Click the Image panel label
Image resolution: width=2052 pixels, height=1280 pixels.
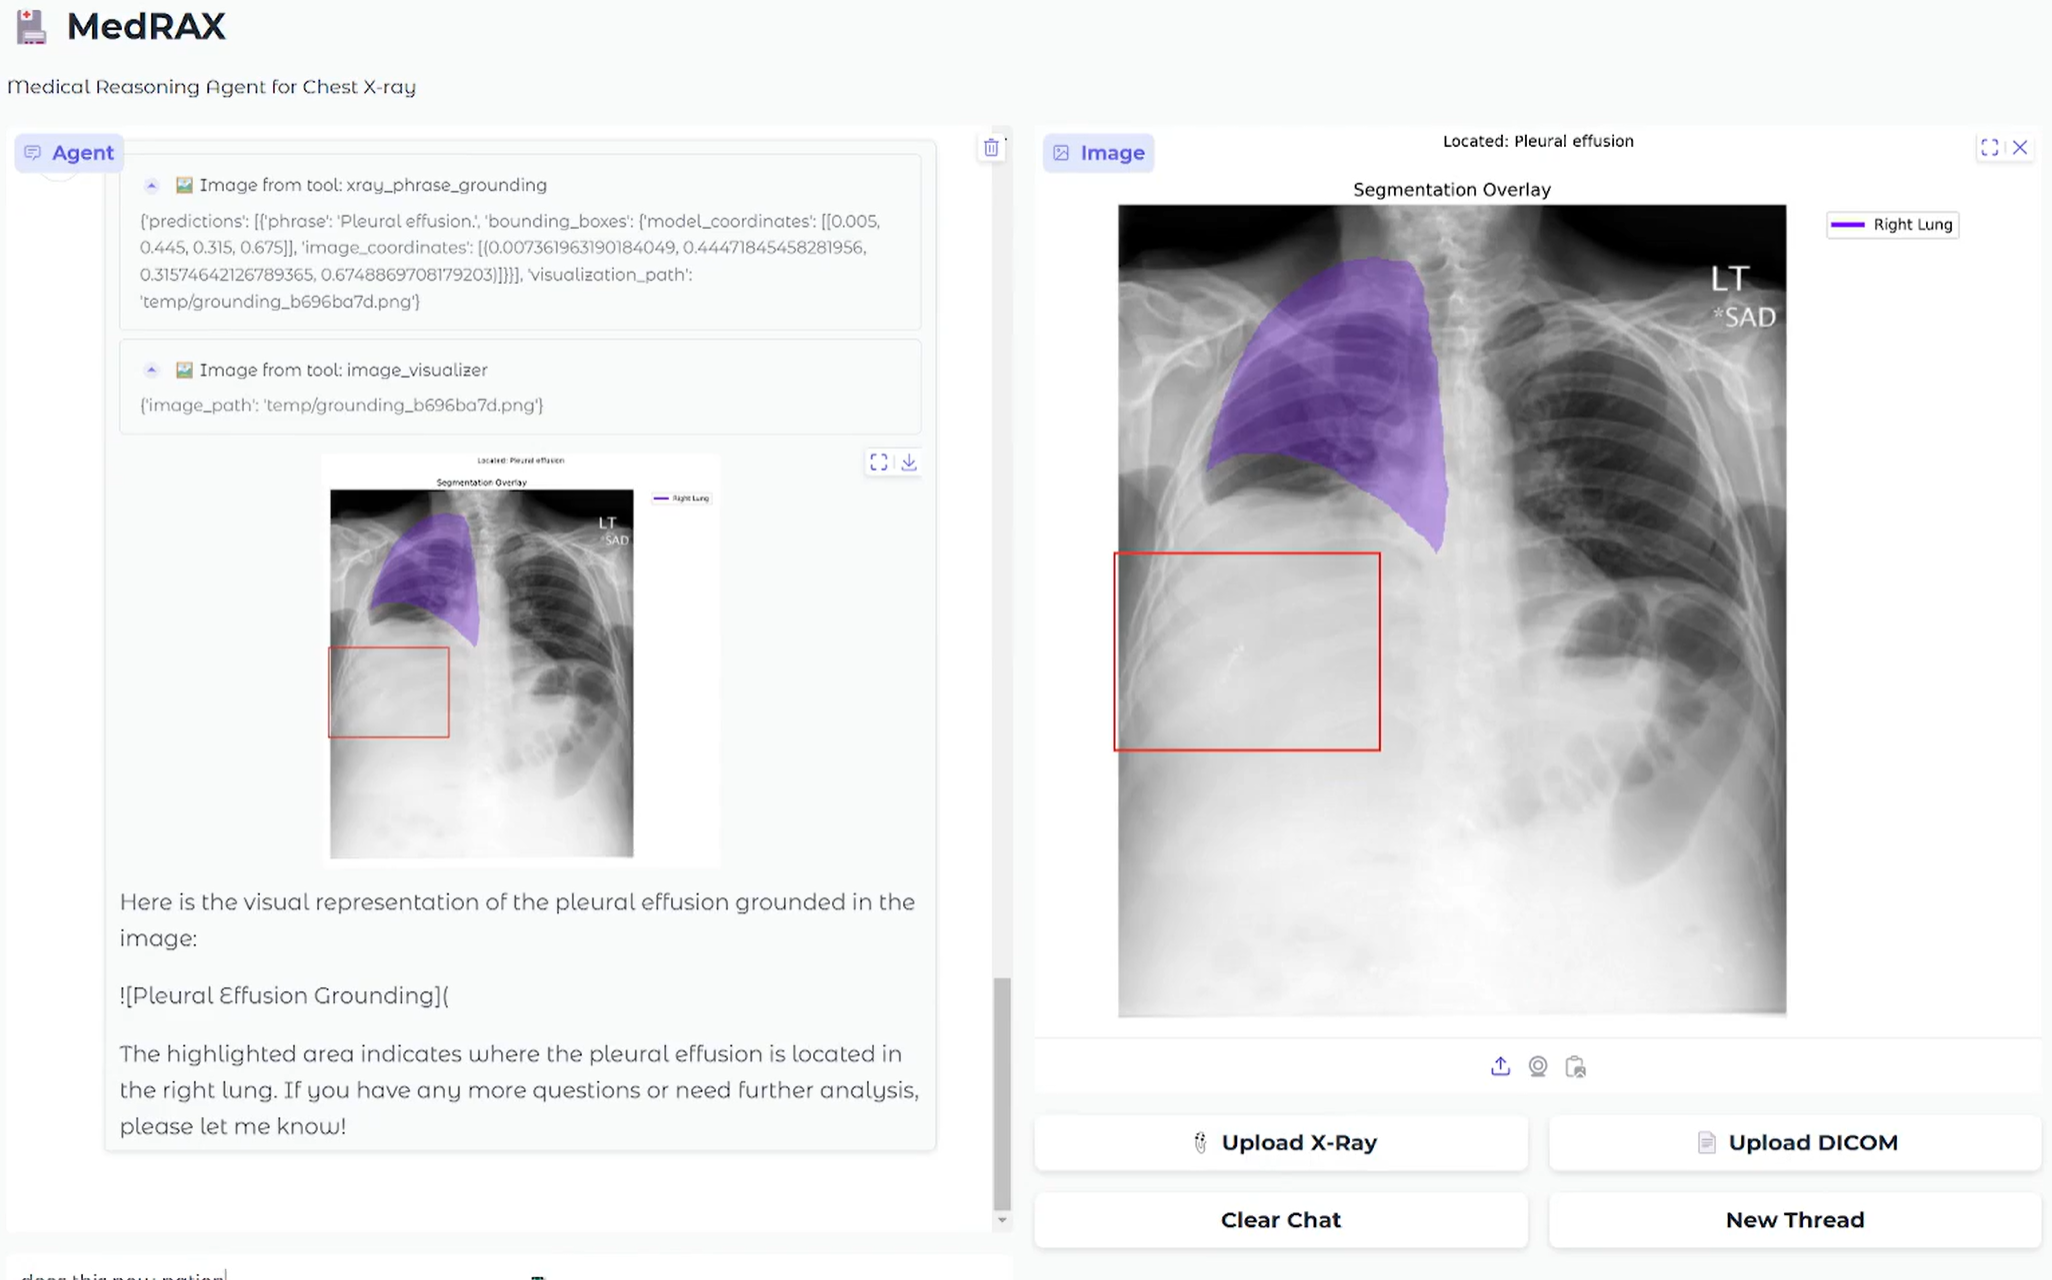pos(1098,153)
